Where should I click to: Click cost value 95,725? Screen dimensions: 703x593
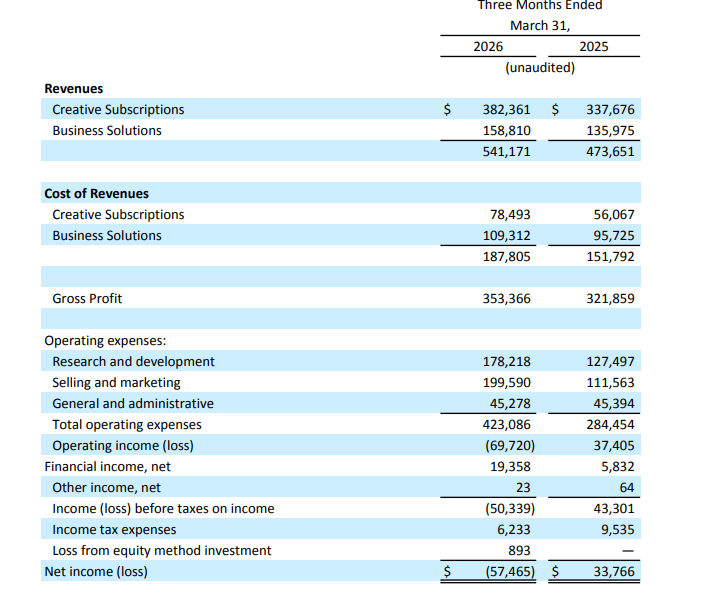(x=614, y=236)
